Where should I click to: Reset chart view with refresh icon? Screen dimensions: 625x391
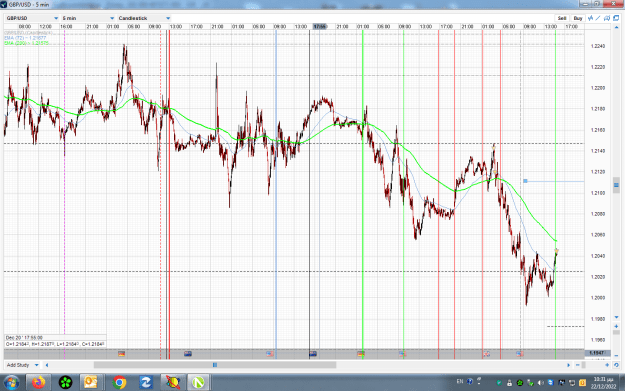tap(616, 365)
